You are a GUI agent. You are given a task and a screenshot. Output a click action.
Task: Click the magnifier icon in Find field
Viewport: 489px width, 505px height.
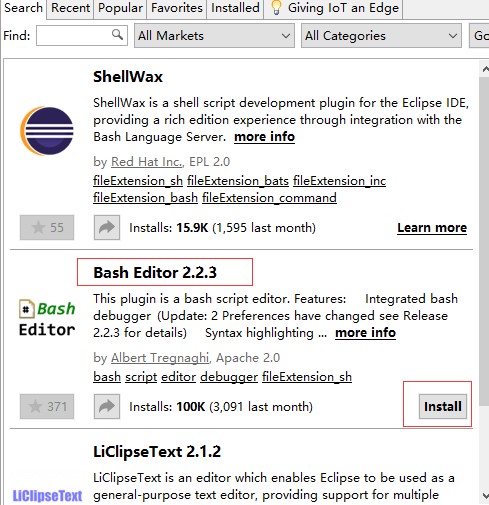(x=117, y=34)
